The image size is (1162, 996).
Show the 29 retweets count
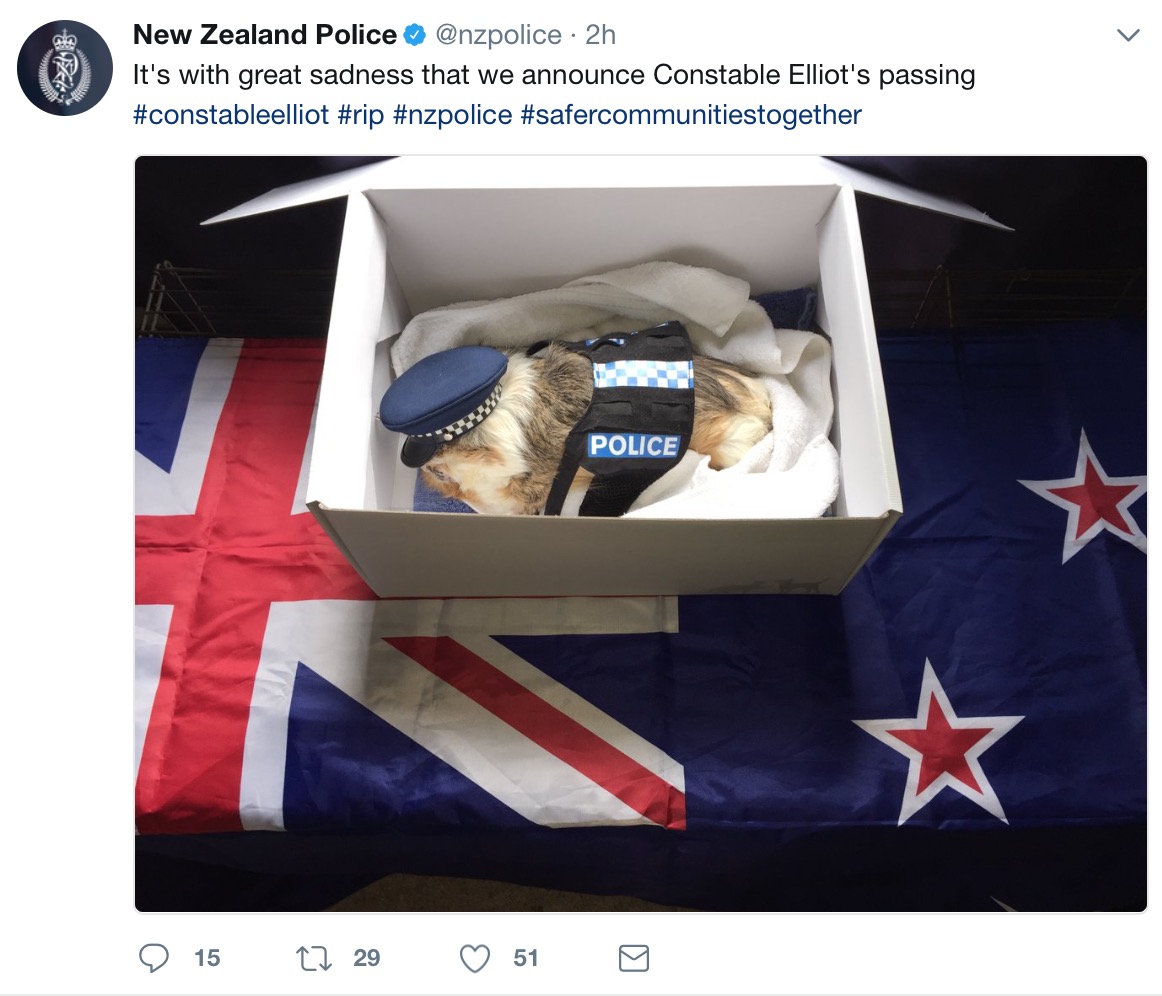367,958
